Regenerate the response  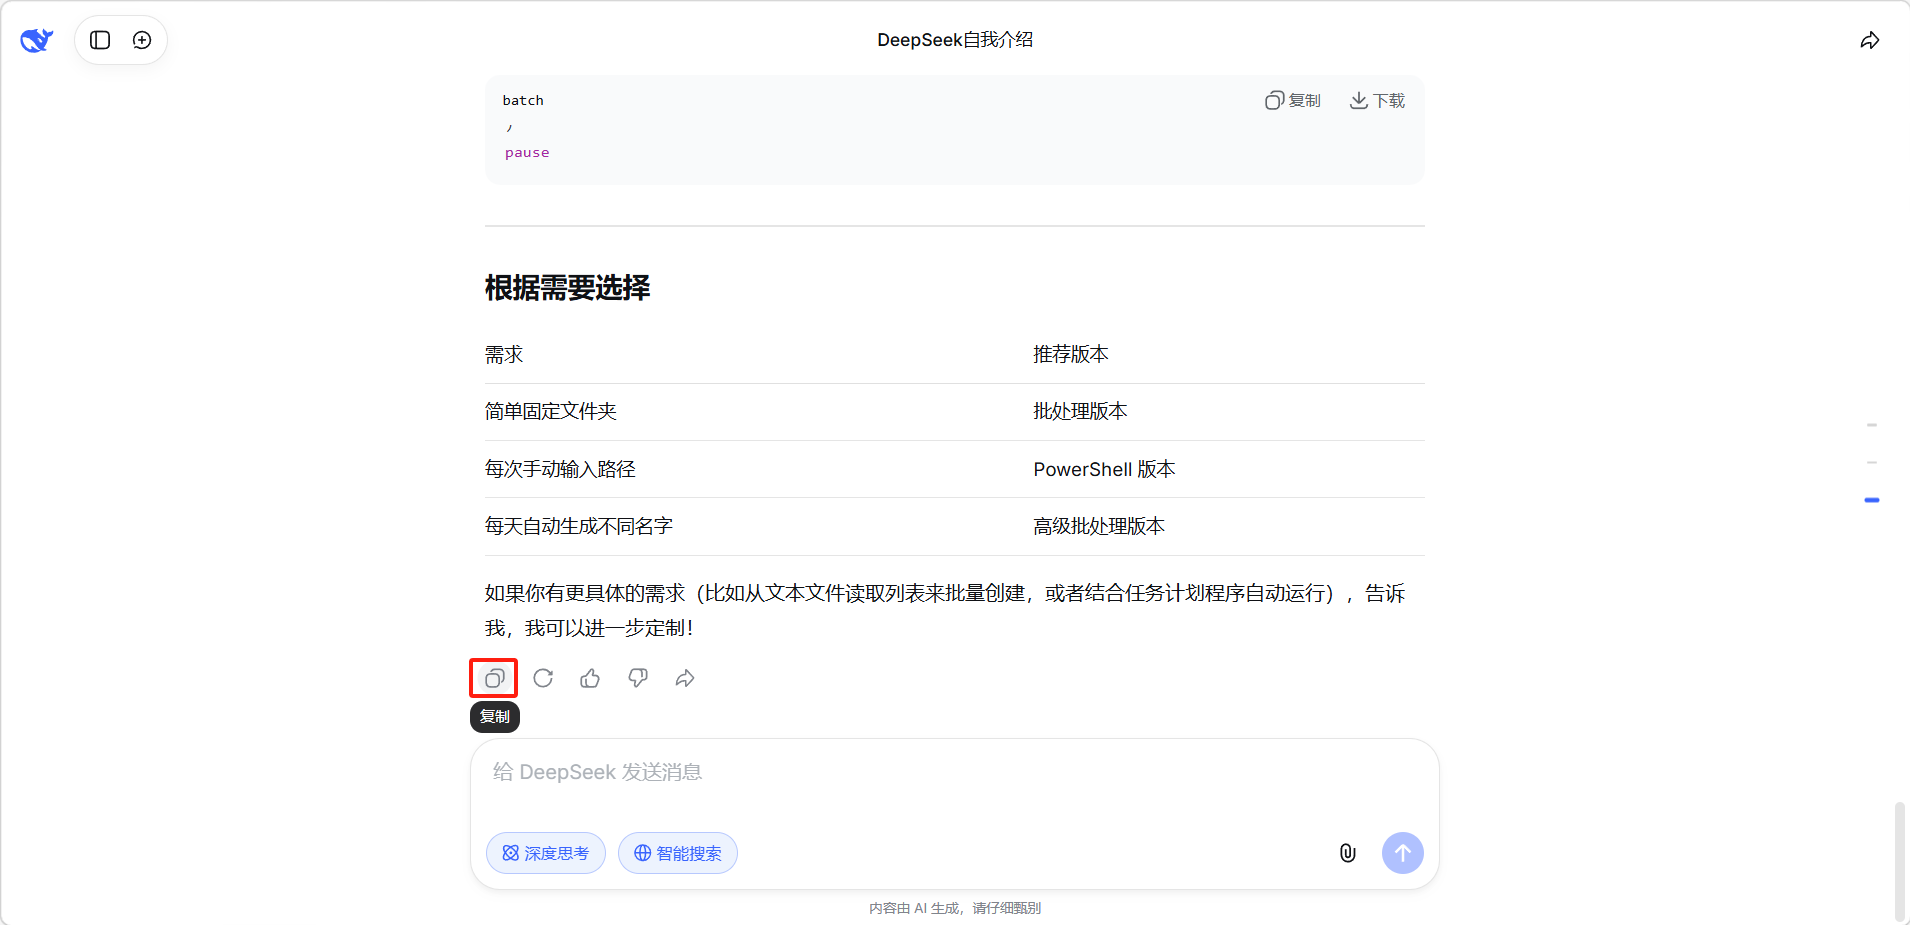point(543,679)
